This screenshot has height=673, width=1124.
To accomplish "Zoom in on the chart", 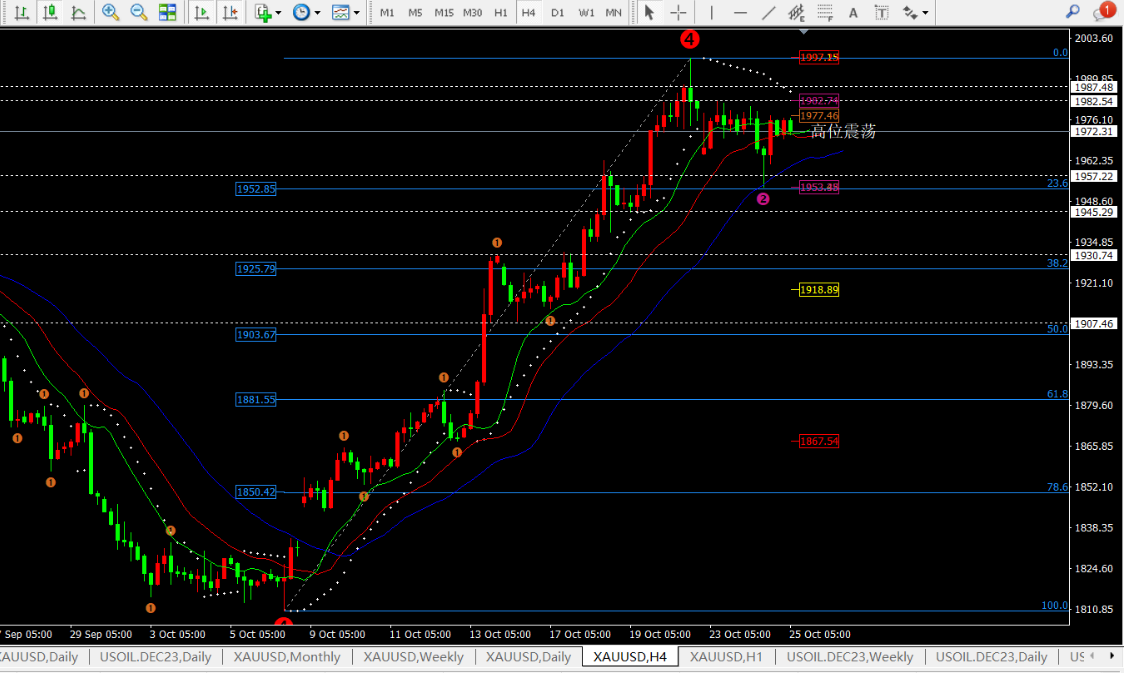I will click(110, 12).
